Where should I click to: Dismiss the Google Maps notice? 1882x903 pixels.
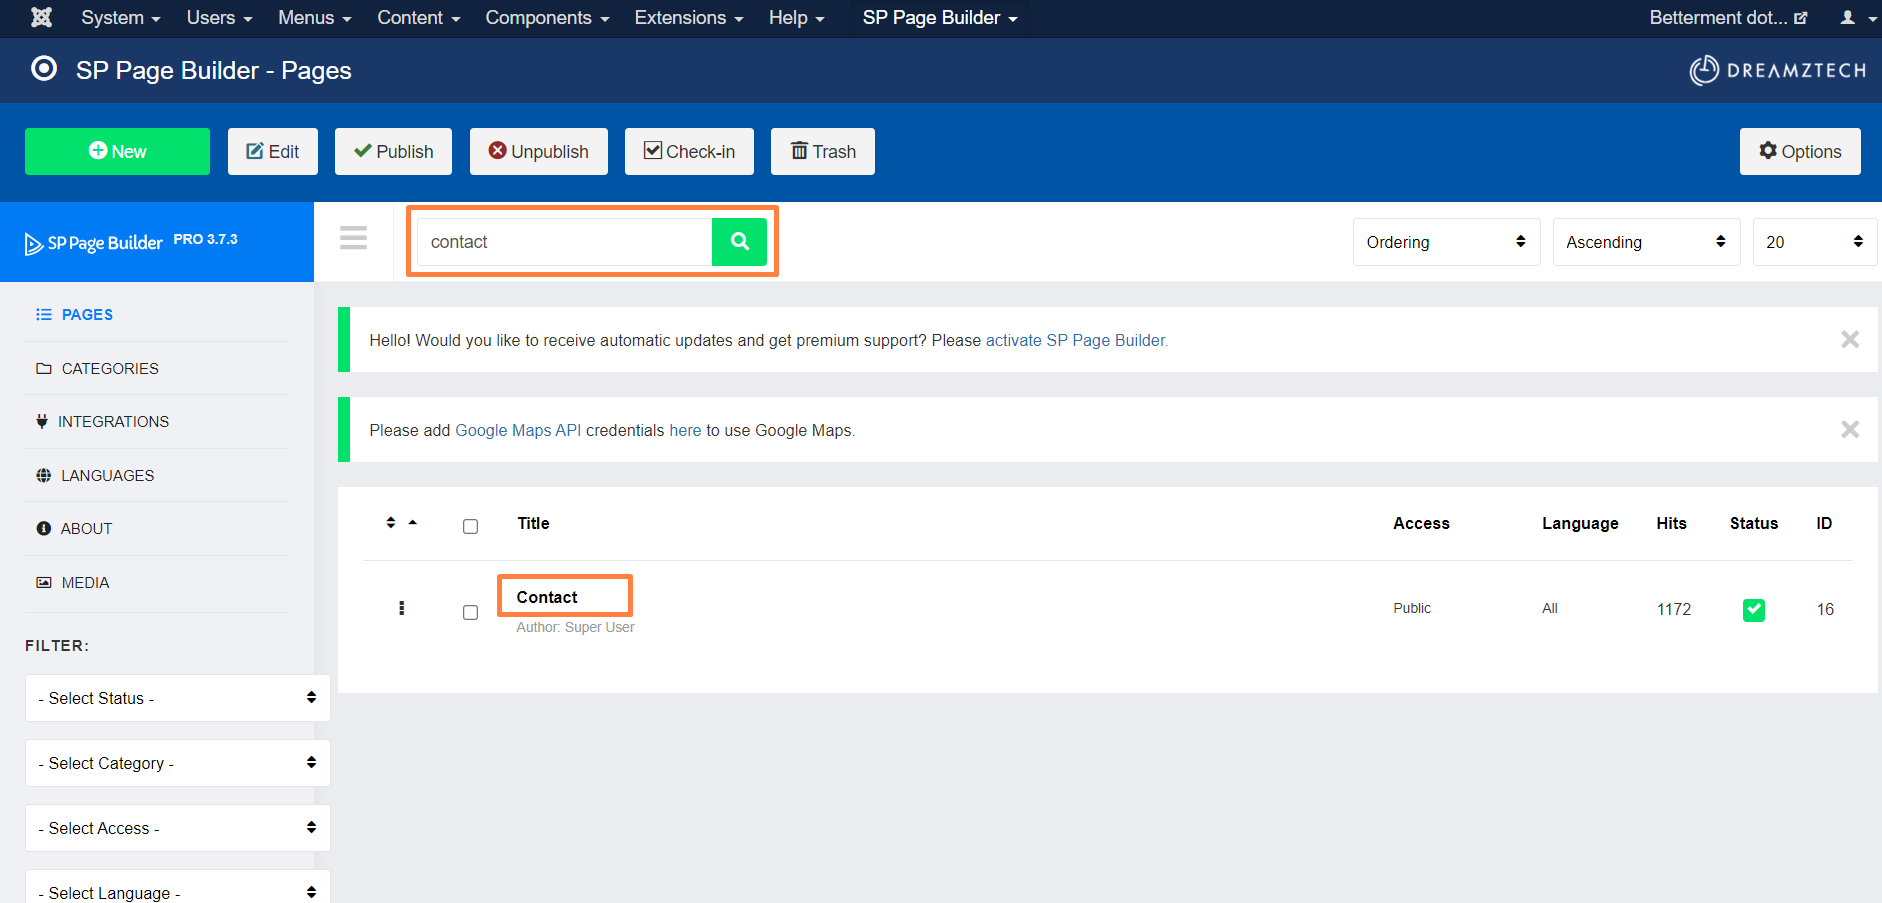click(1850, 429)
